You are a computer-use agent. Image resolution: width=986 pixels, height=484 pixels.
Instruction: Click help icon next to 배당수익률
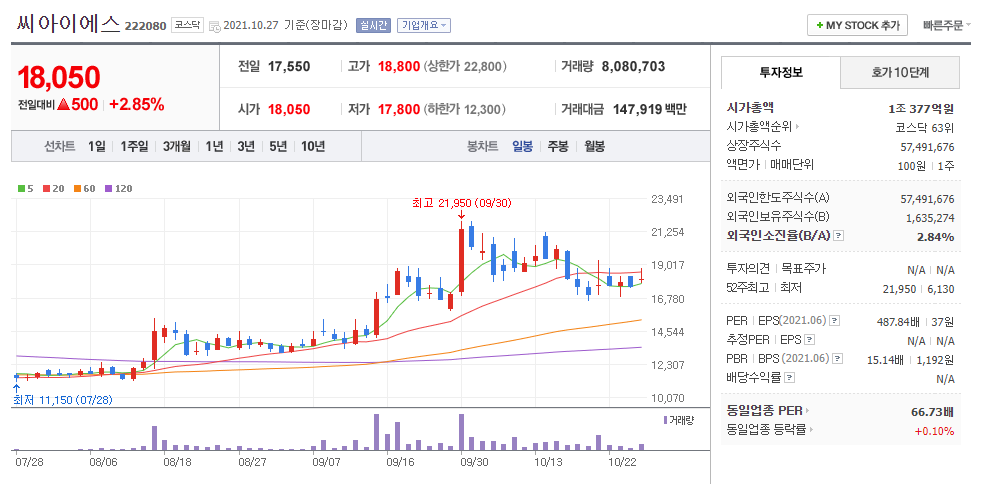[790, 378]
